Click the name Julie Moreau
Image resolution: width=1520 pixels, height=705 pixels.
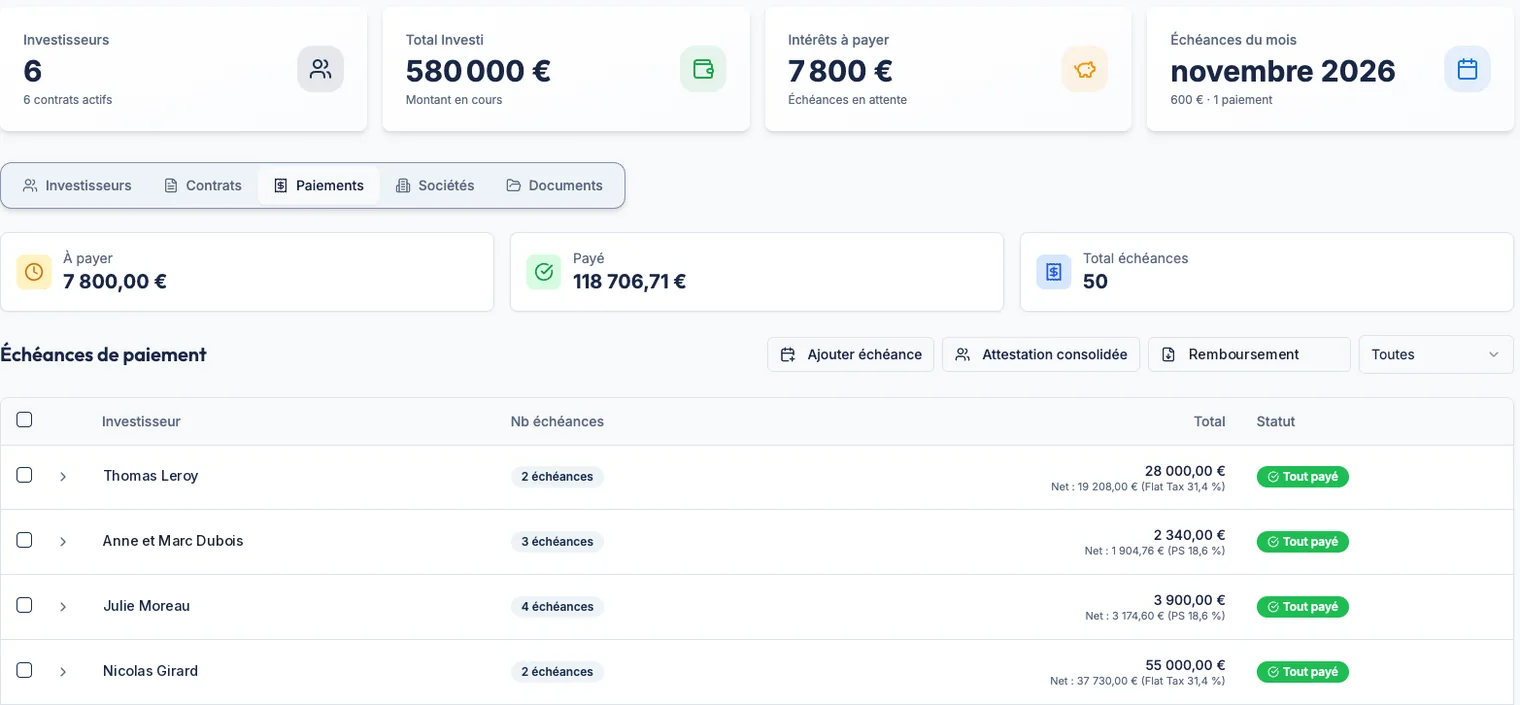point(146,605)
